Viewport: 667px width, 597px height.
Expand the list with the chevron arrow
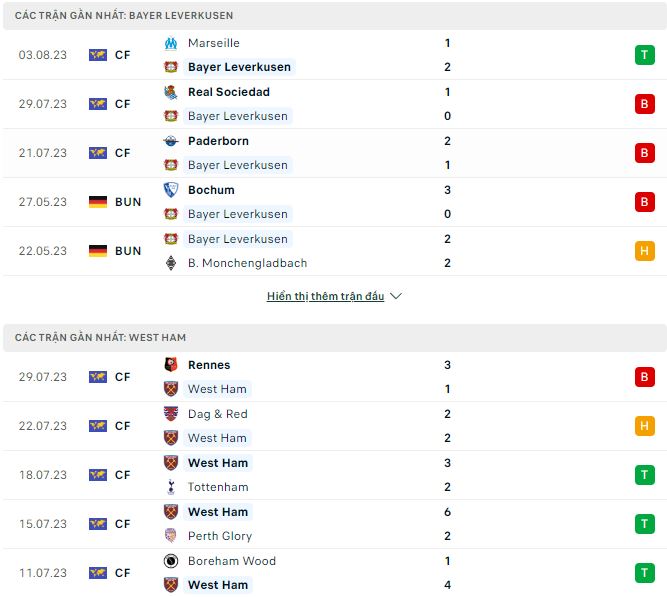[x=396, y=297]
